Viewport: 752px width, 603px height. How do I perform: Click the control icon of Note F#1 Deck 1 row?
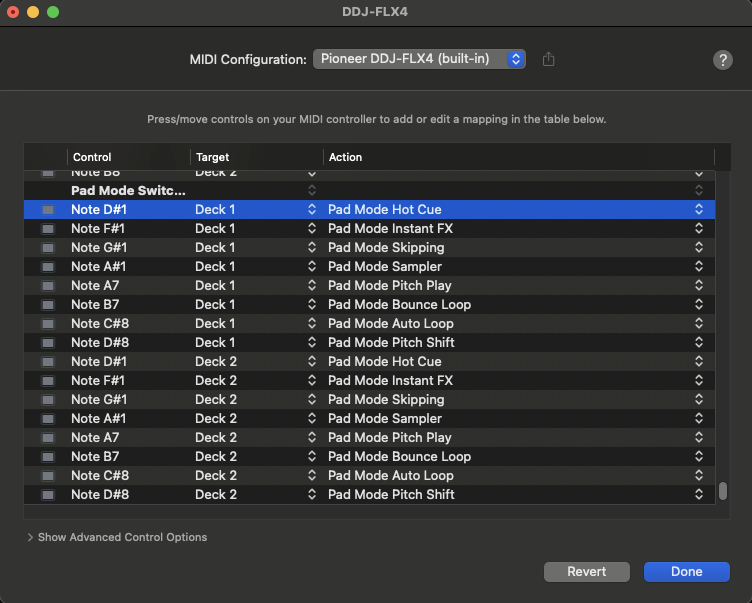click(48, 229)
